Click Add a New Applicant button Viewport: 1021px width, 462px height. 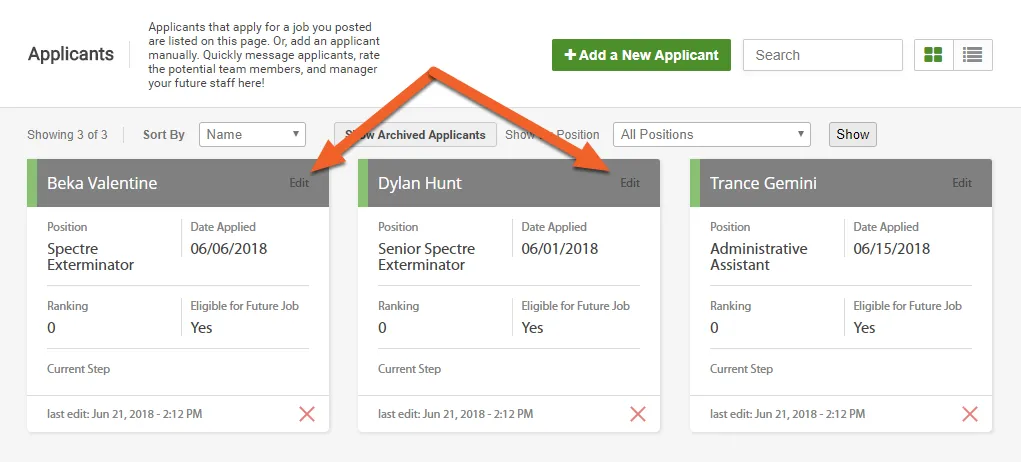point(641,55)
